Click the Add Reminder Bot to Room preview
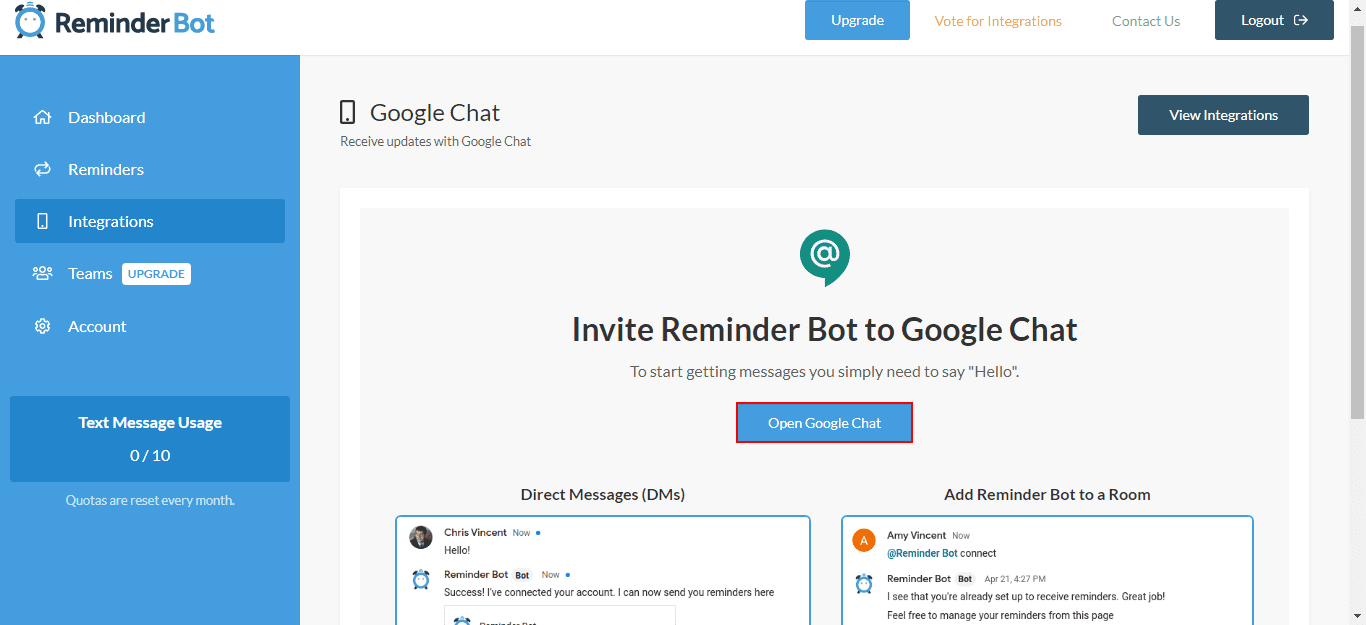 [1047, 570]
